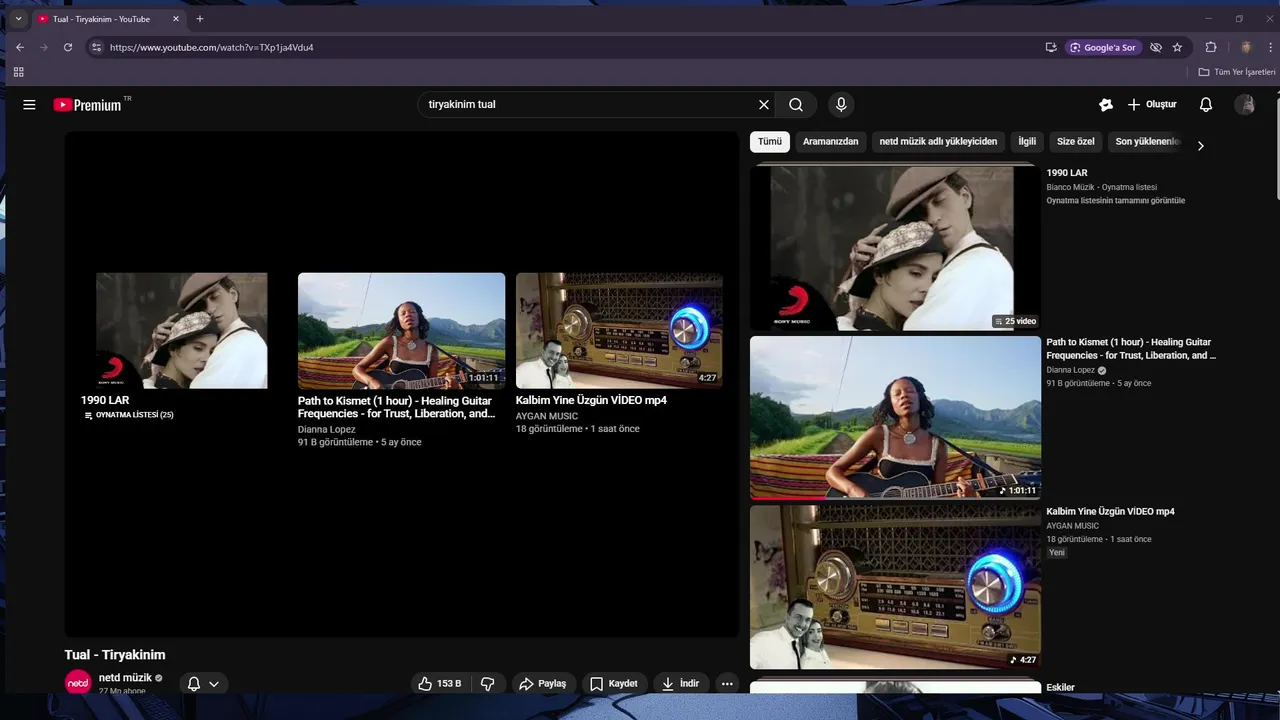Open the browser extensions puzzle icon
Screen dimensions: 1280x720
tap(1211, 47)
